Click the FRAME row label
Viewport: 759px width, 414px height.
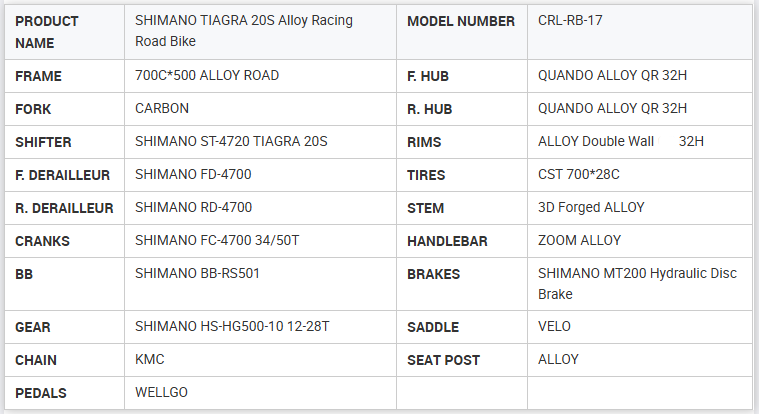39,76
